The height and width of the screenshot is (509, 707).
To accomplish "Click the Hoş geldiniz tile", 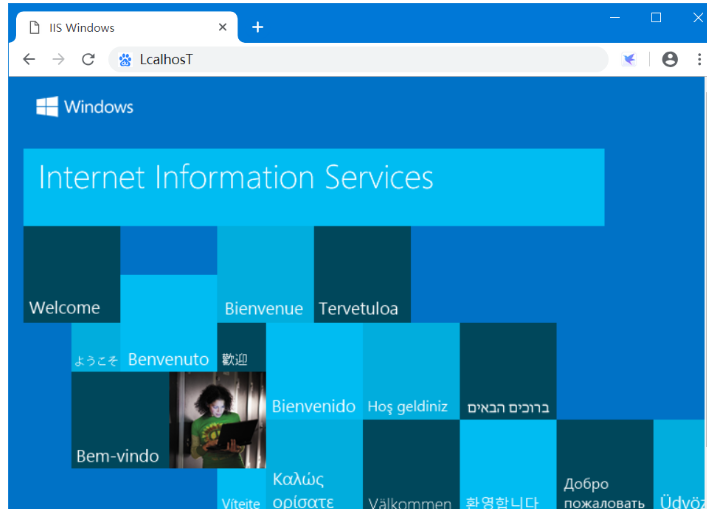I will [x=411, y=371].
